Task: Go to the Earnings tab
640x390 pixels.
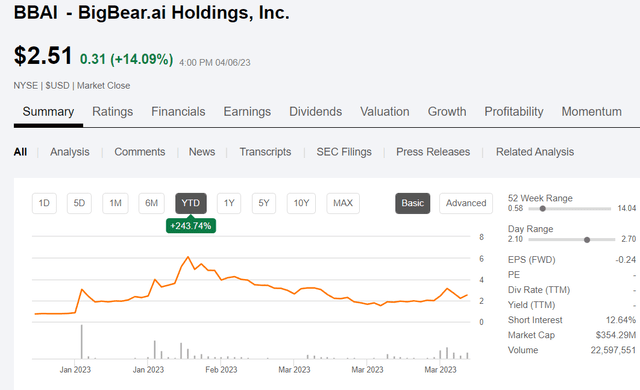Action: (247, 112)
